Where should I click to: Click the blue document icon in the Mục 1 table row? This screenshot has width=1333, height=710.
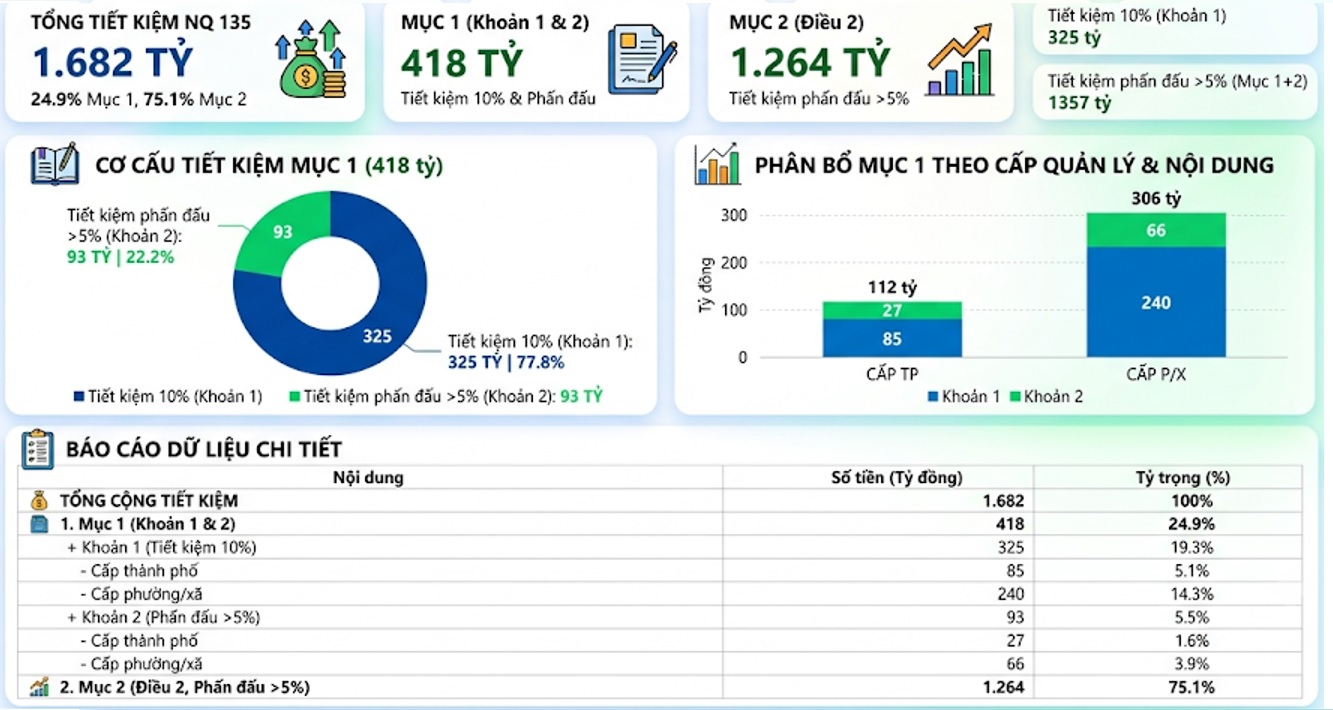point(39,524)
